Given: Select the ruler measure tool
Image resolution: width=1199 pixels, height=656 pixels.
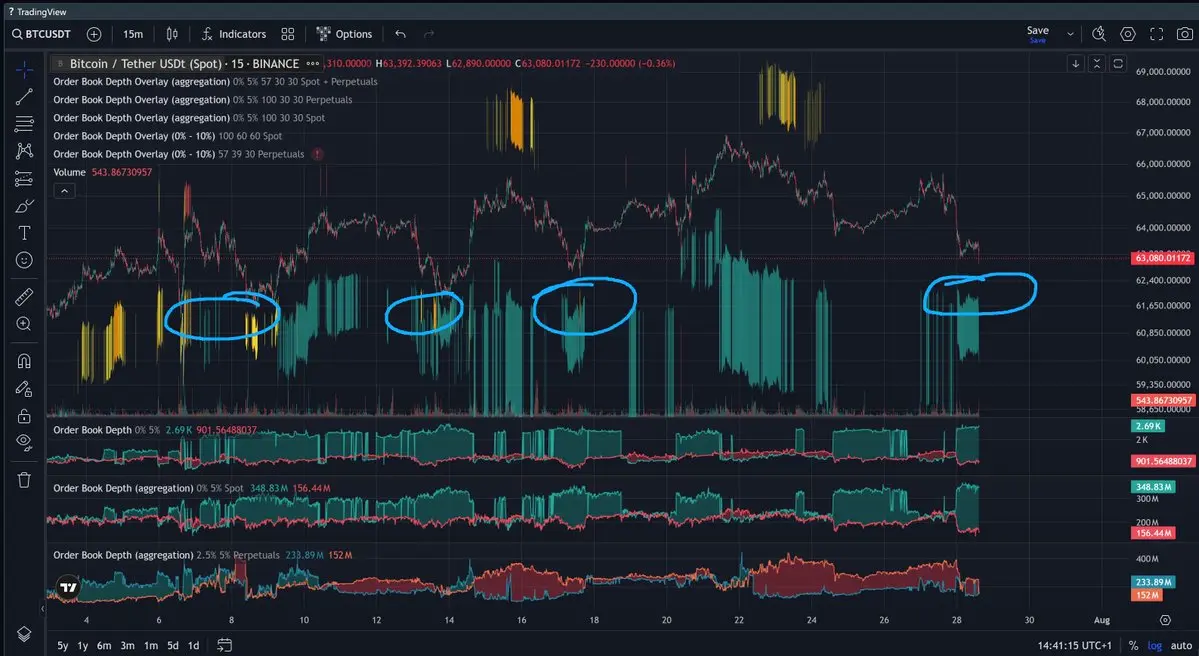Looking at the screenshot, I should coord(24,296).
